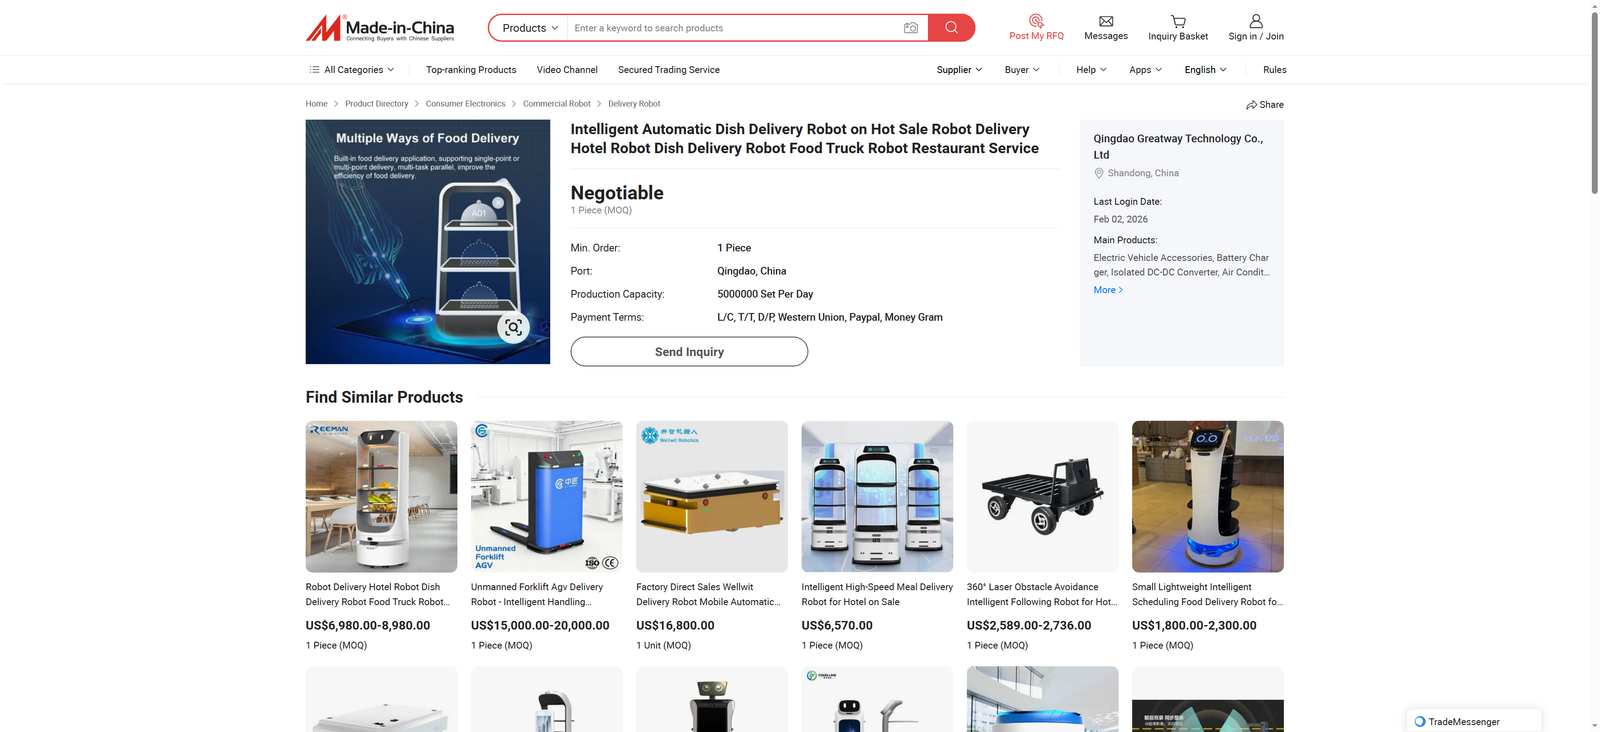Click the Send Inquiry button
The width and height of the screenshot is (1600, 732).
tap(689, 352)
